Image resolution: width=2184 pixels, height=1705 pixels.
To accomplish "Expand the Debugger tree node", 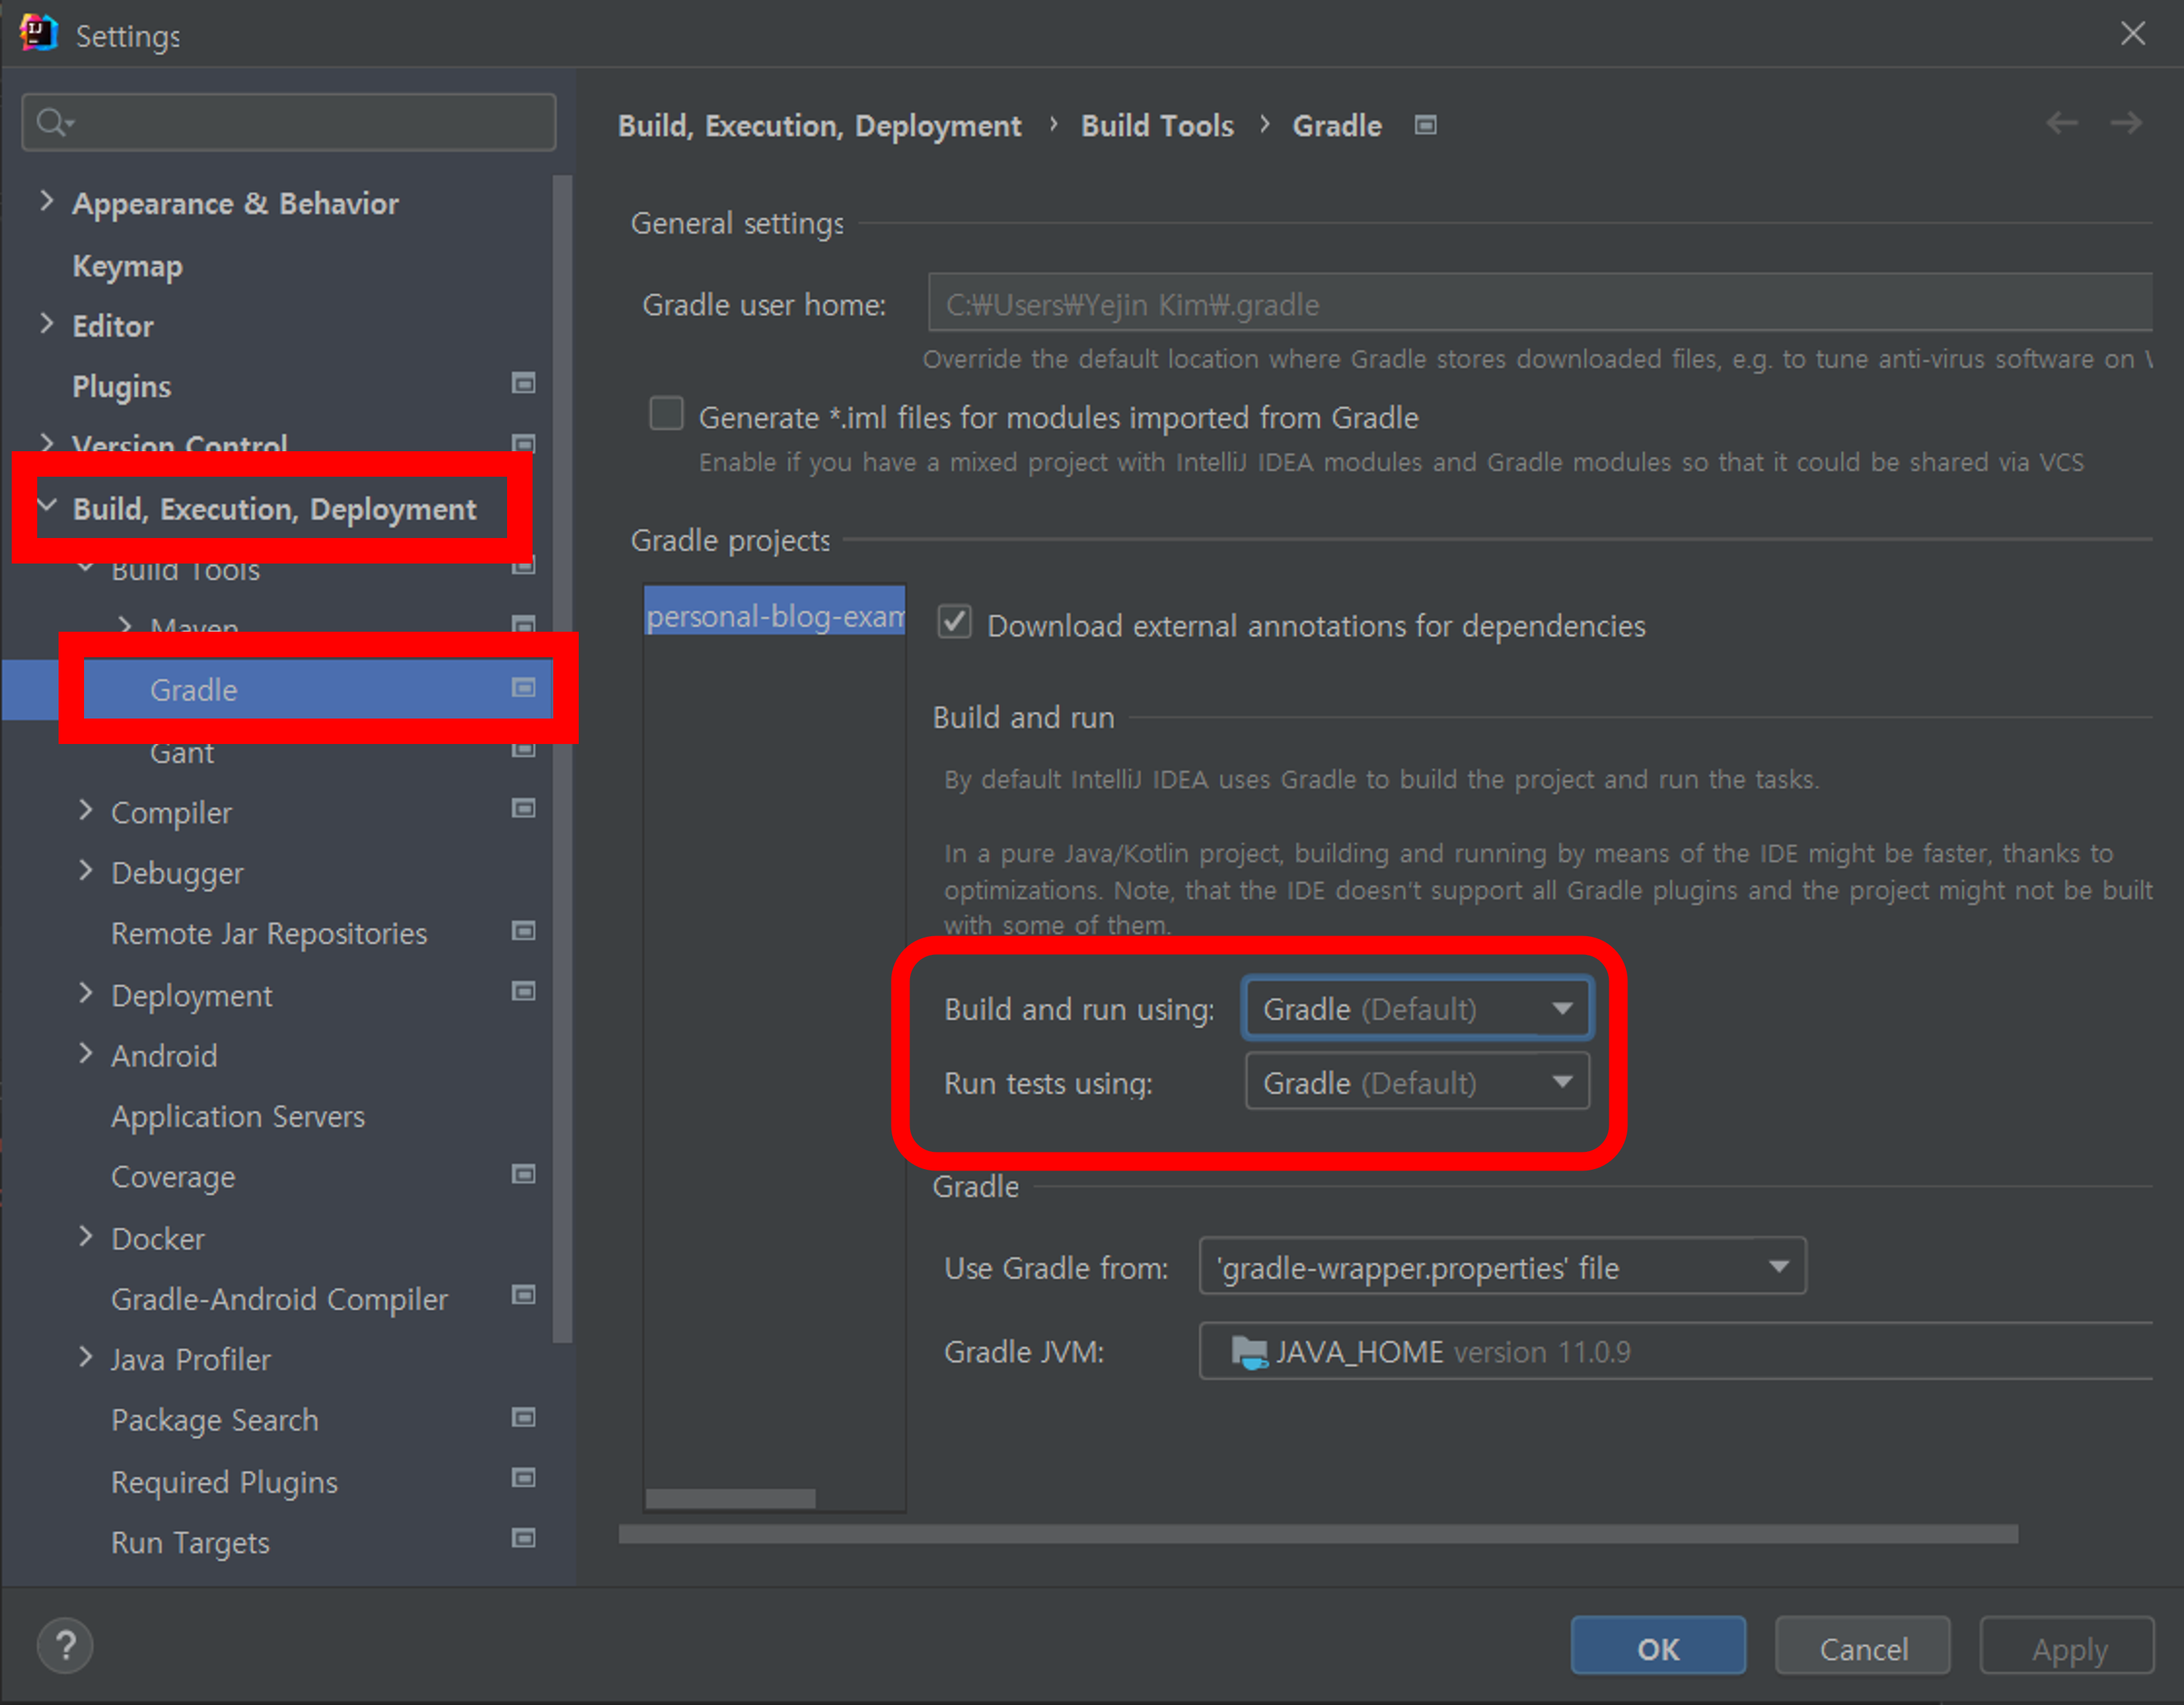I will point(86,871).
